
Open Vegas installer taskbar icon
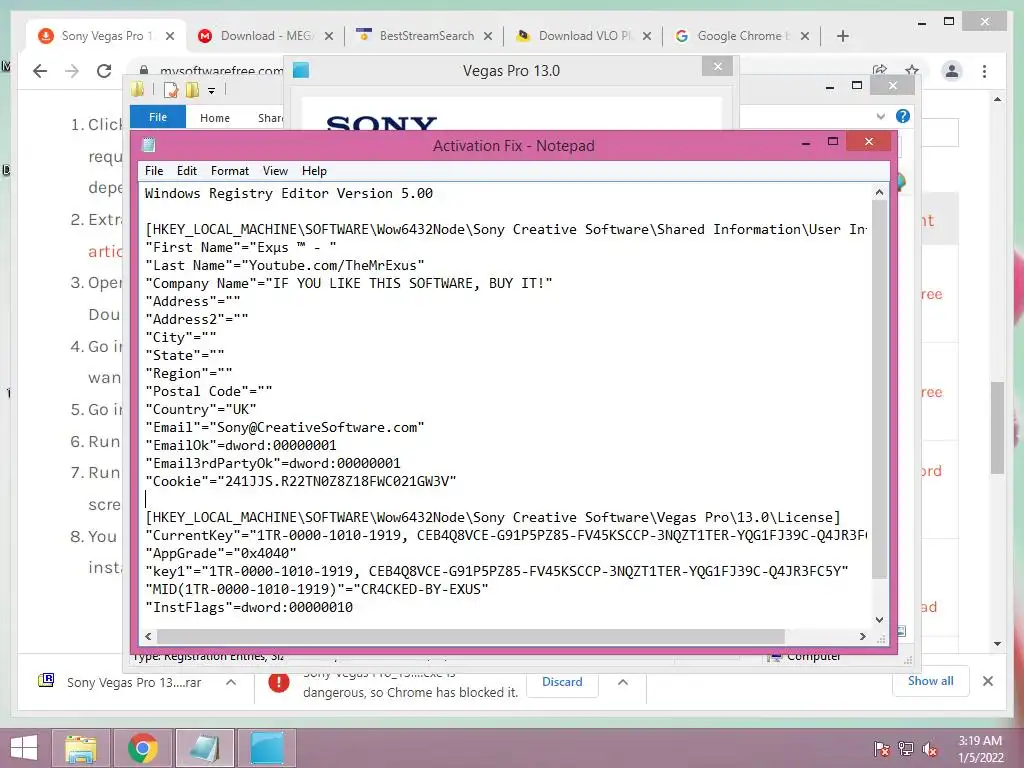[268, 748]
